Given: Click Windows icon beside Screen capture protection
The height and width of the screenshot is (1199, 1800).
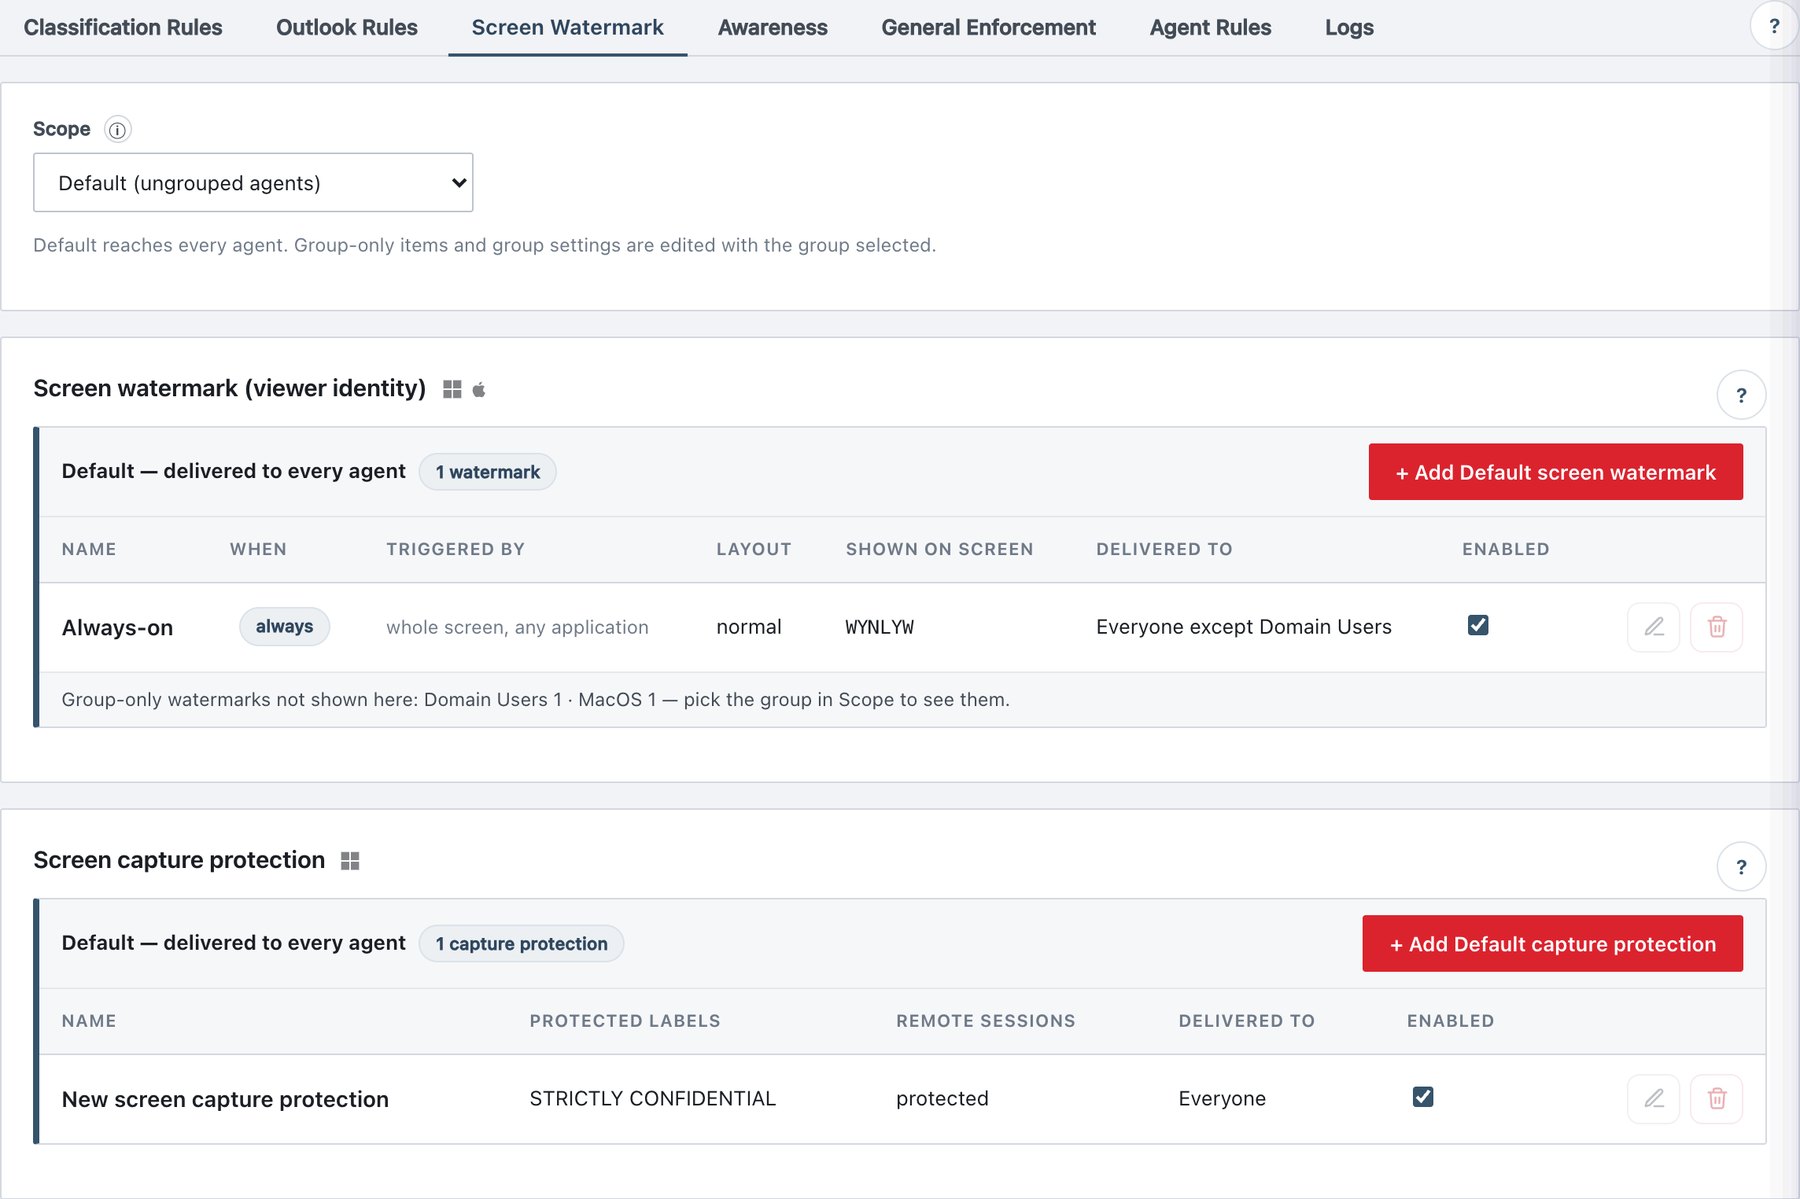Looking at the screenshot, I should [350, 861].
